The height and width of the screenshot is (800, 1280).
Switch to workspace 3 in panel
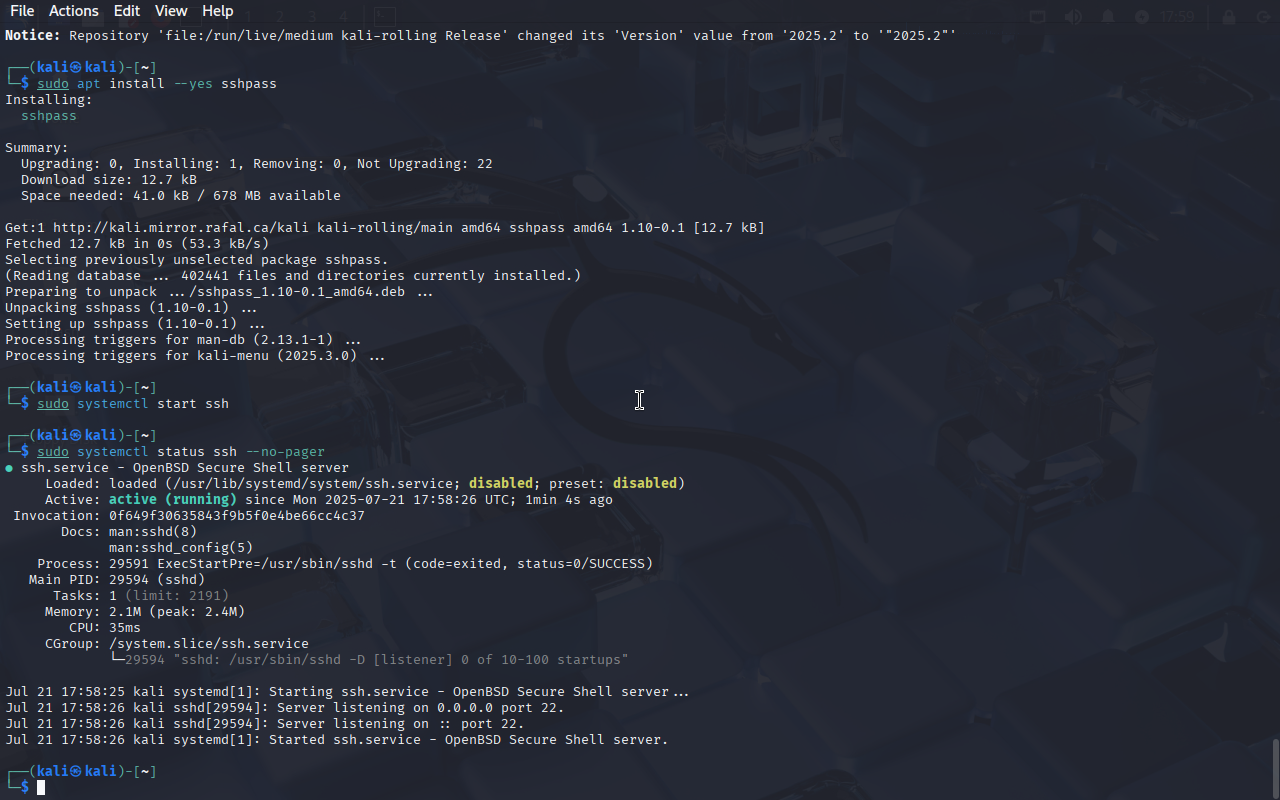[312, 16]
